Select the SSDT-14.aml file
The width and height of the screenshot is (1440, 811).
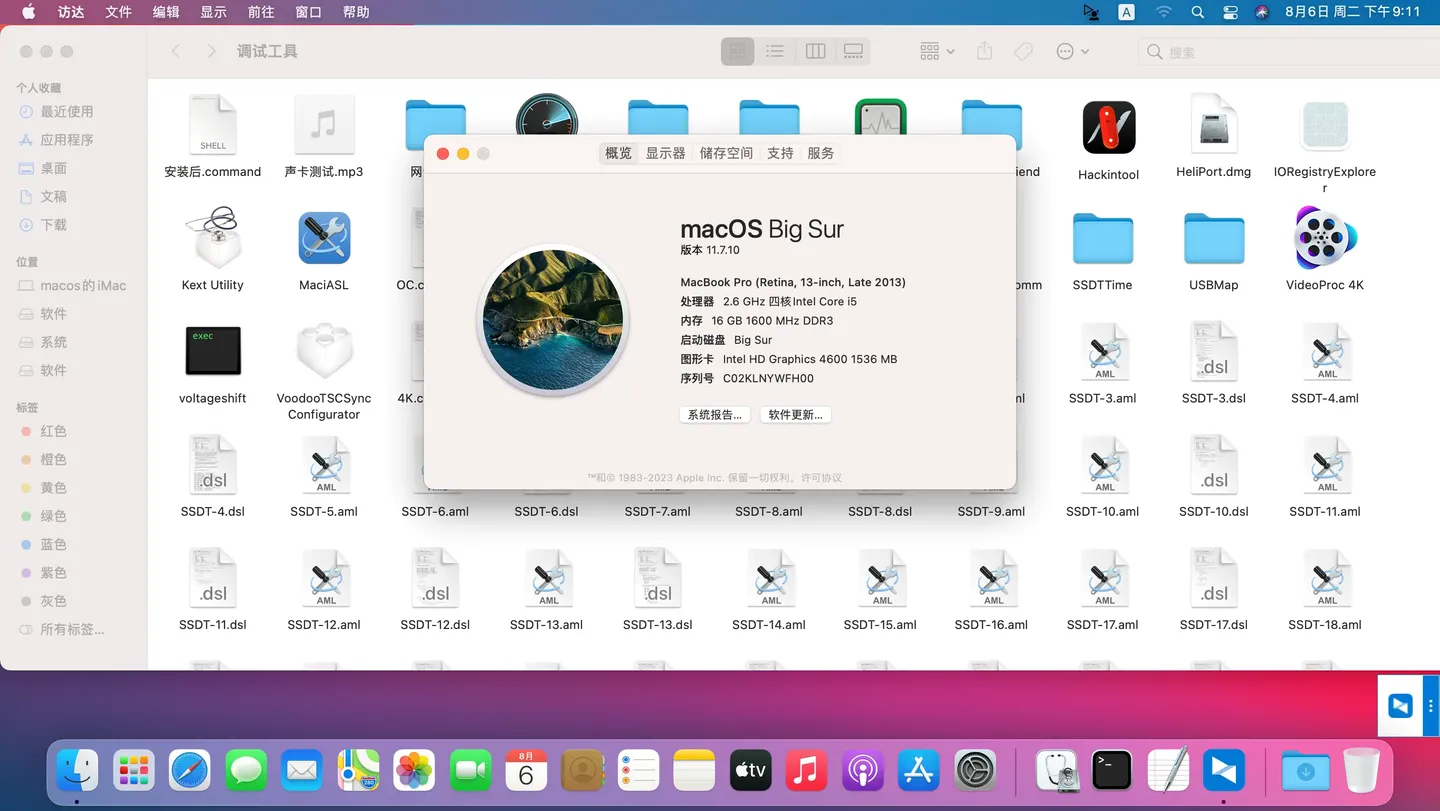tap(769, 578)
